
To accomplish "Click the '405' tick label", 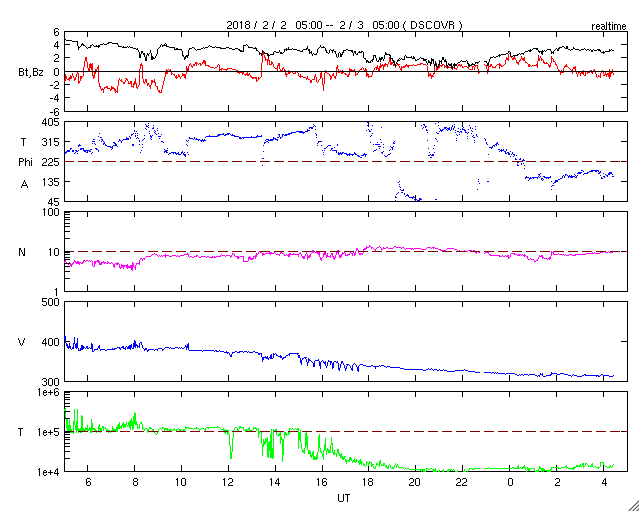I will (51, 122).
